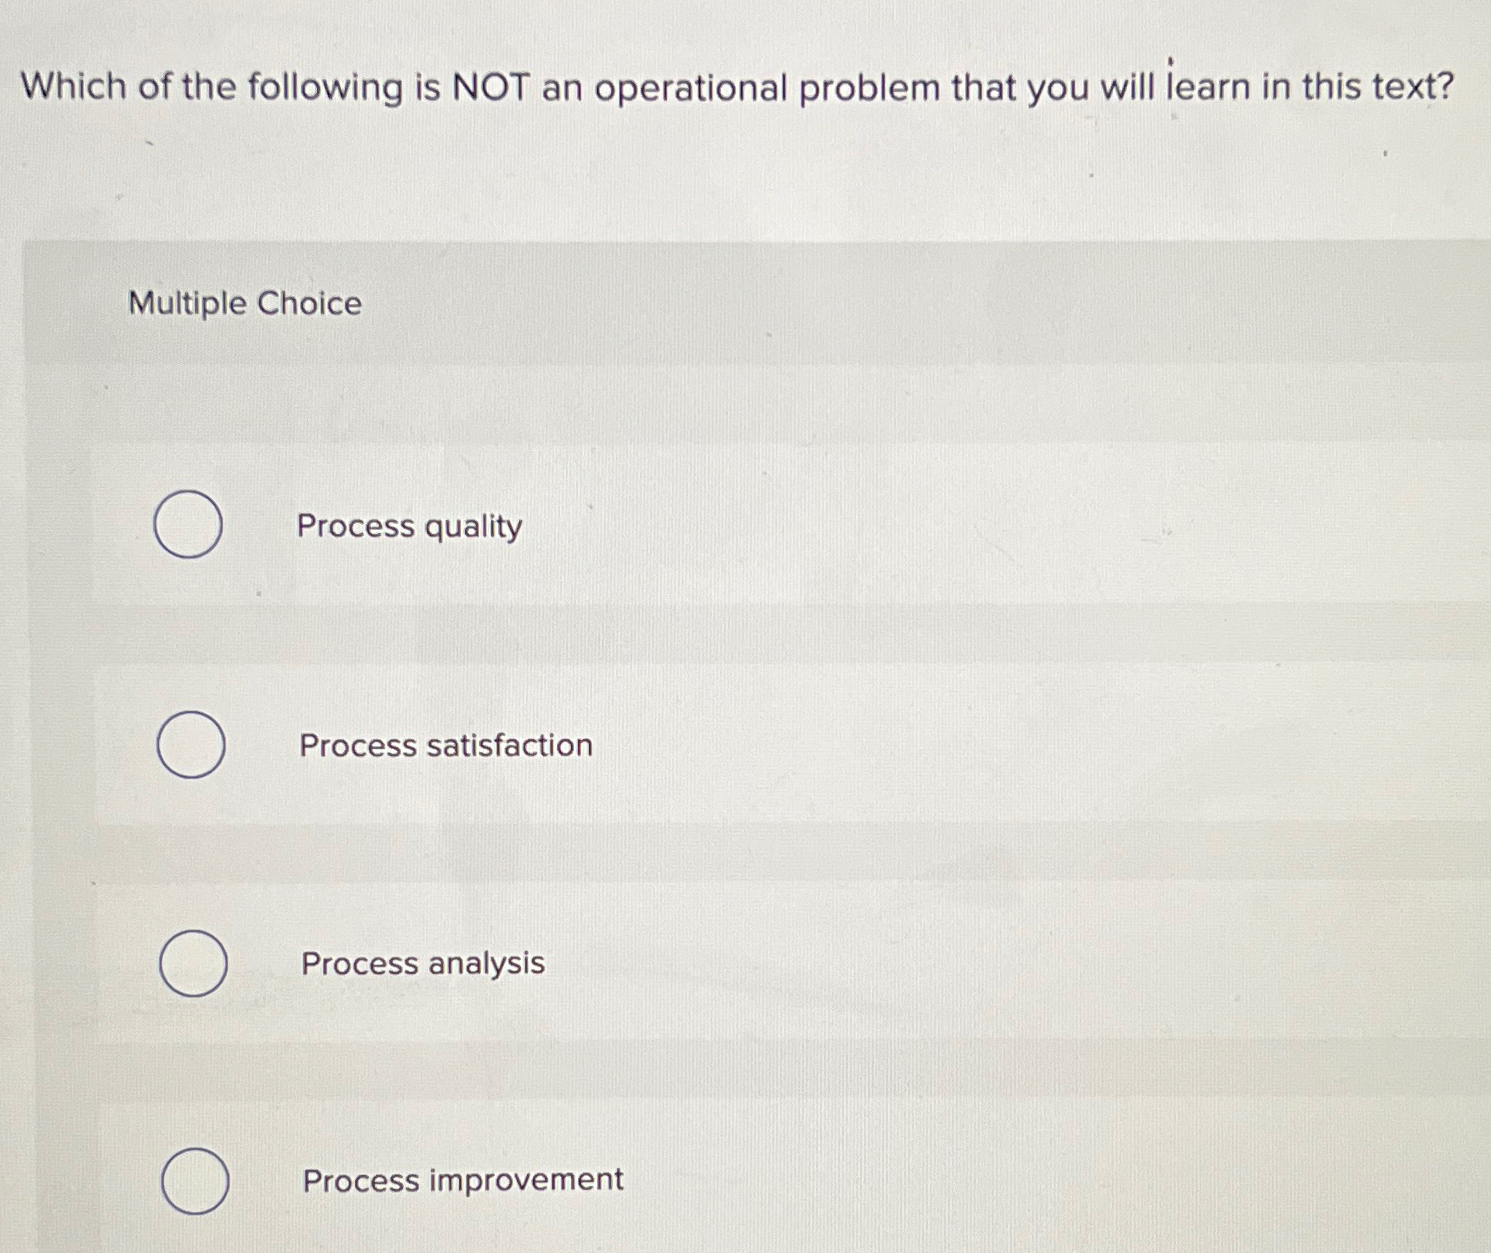Select the Process improvement radio button

[x=193, y=1183]
